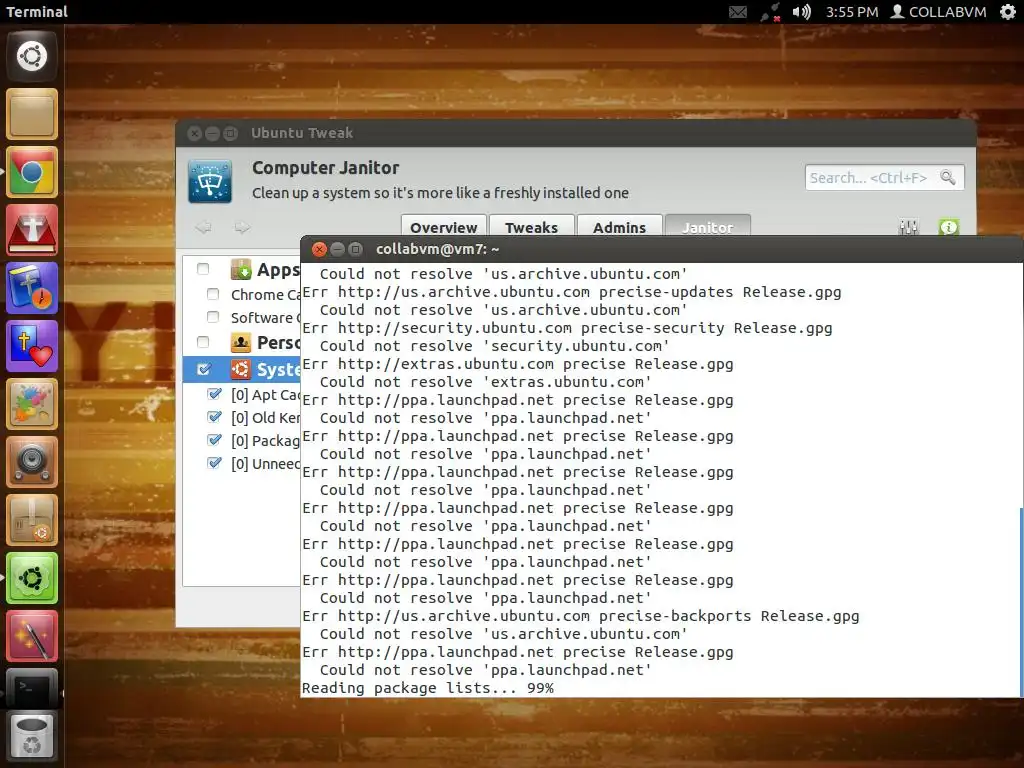
Task: Click the Computer Janitor broom icon
Action: tap(210, 182)
